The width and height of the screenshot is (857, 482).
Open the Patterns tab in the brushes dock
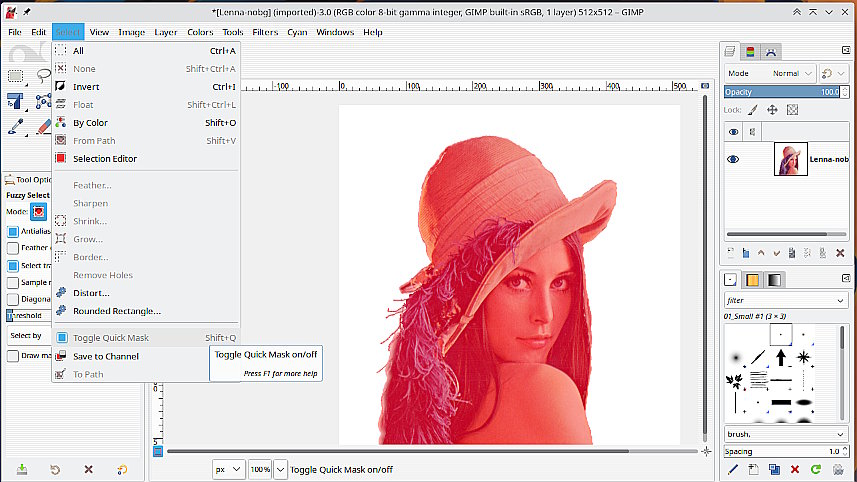pyautogui.click(x=752, y=280)
